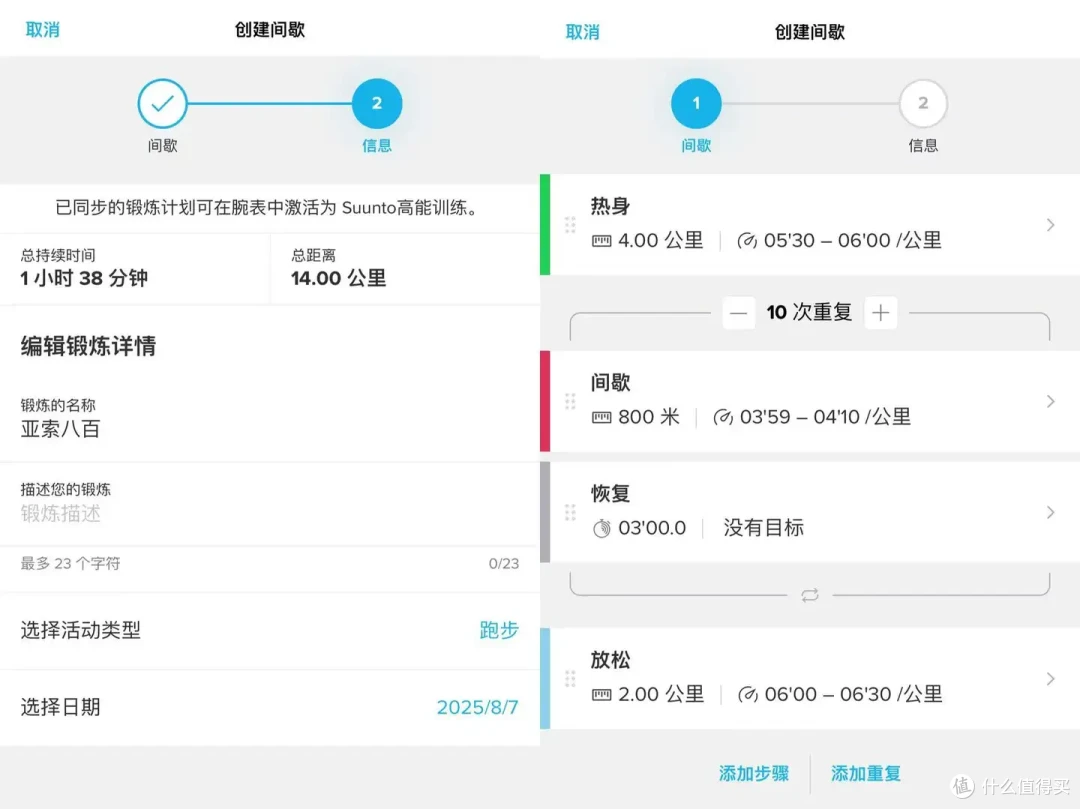Click pace gauge icon in 放松 row
Image resolution: width=1080 pixels, height=809 pixels.
tap(748, 695)
